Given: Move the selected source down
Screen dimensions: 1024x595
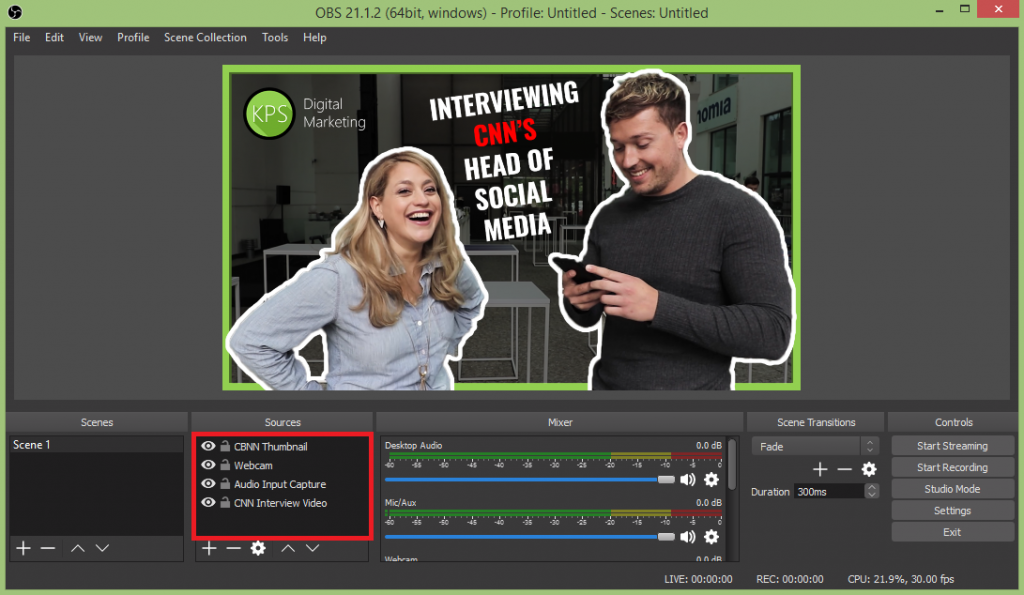Looking at the screenshot, I should coord(313,547).
